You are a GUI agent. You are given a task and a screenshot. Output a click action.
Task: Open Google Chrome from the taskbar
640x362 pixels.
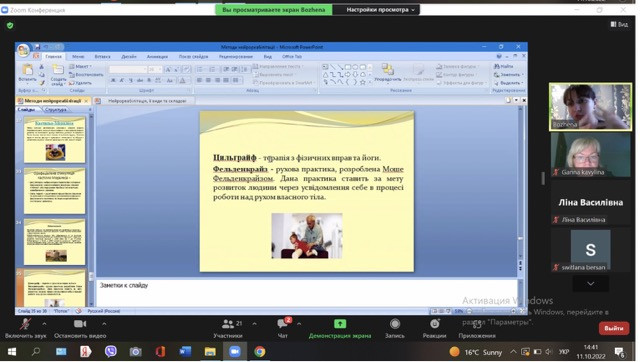pyautogui.click(x=260, y=351)
